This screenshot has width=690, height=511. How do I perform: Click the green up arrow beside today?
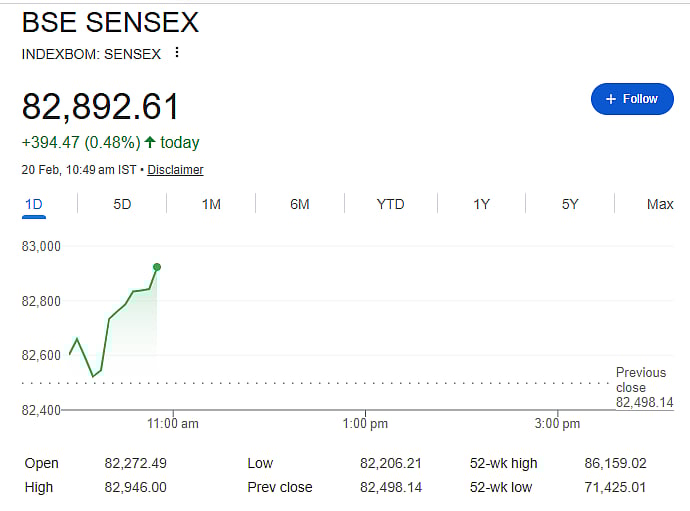[x=150, y=142]
